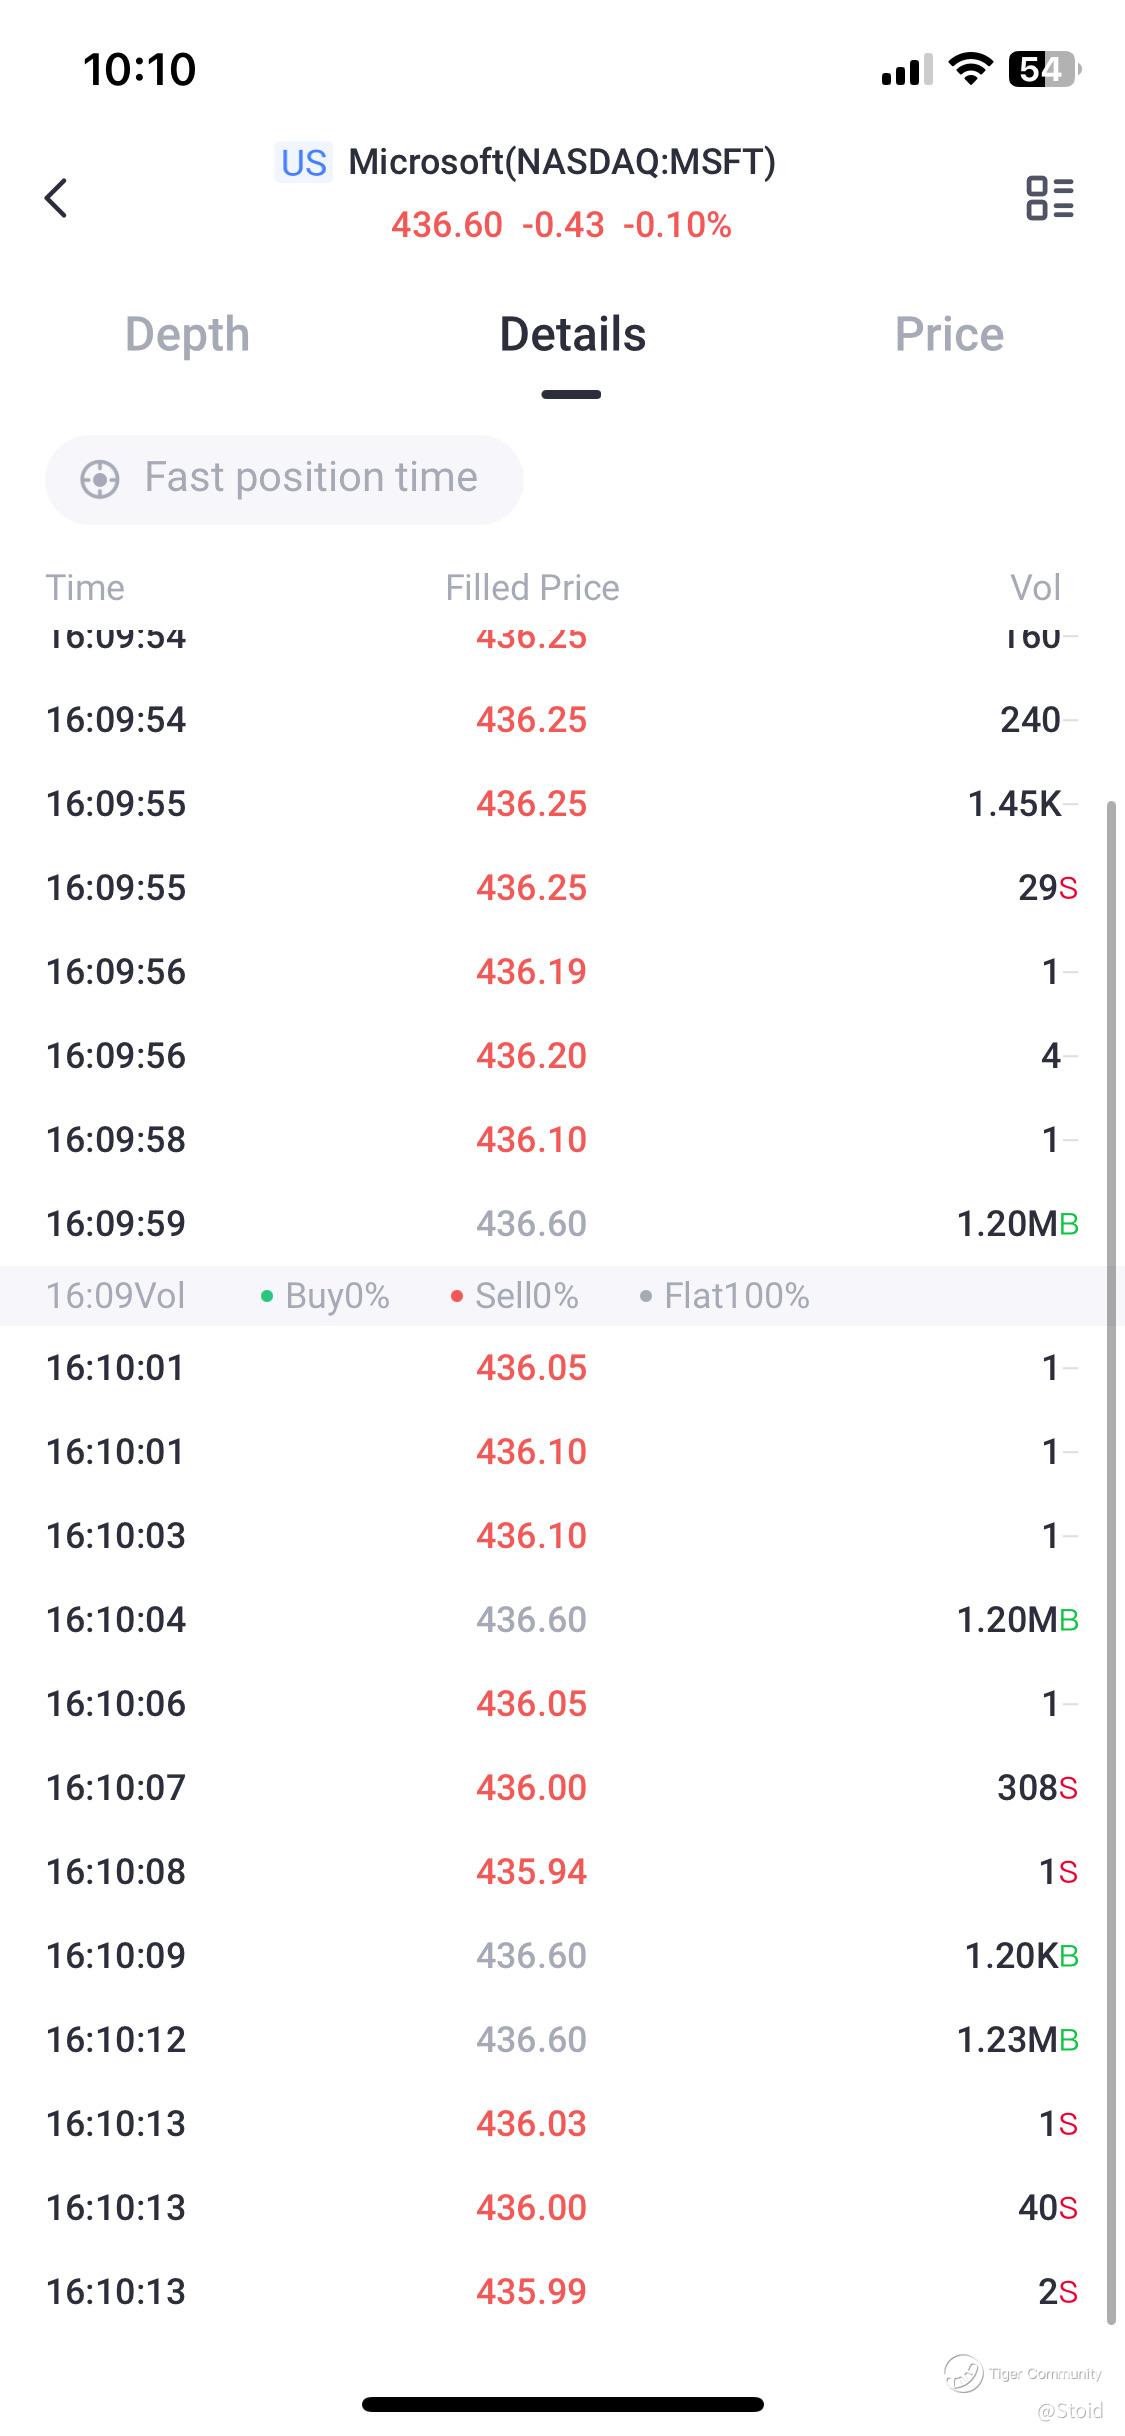The width and height of the screenshot is (1125, 2436).
Task: Select the 16:09:59 trade of 1.20M
Action: coord(562,1223)
